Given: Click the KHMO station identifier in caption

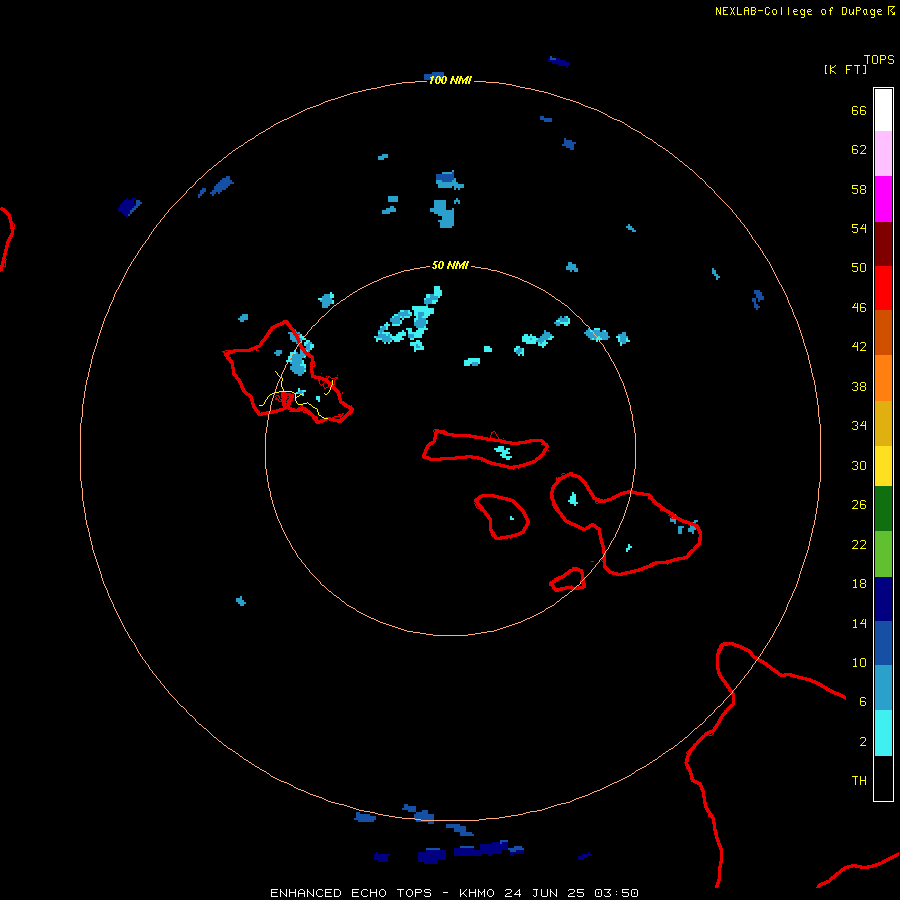Looking at the screenshot, I should [x=476, y=893].
